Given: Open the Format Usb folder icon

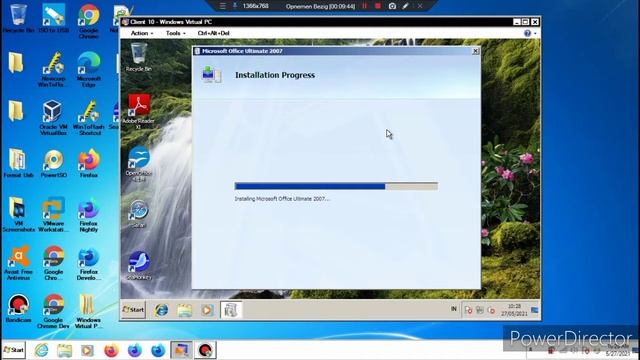Looking at the screenshot, I should (x=18, y=163).
